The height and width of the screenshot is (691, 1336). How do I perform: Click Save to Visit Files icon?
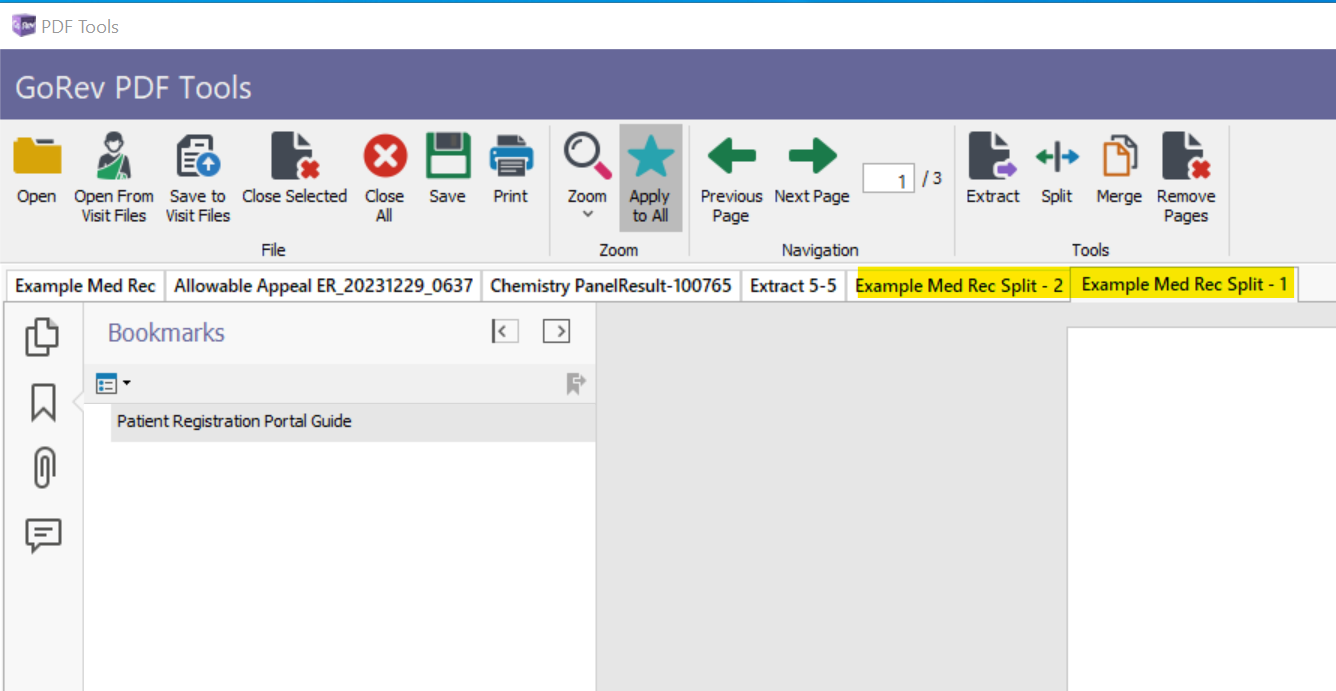point(198,157)
